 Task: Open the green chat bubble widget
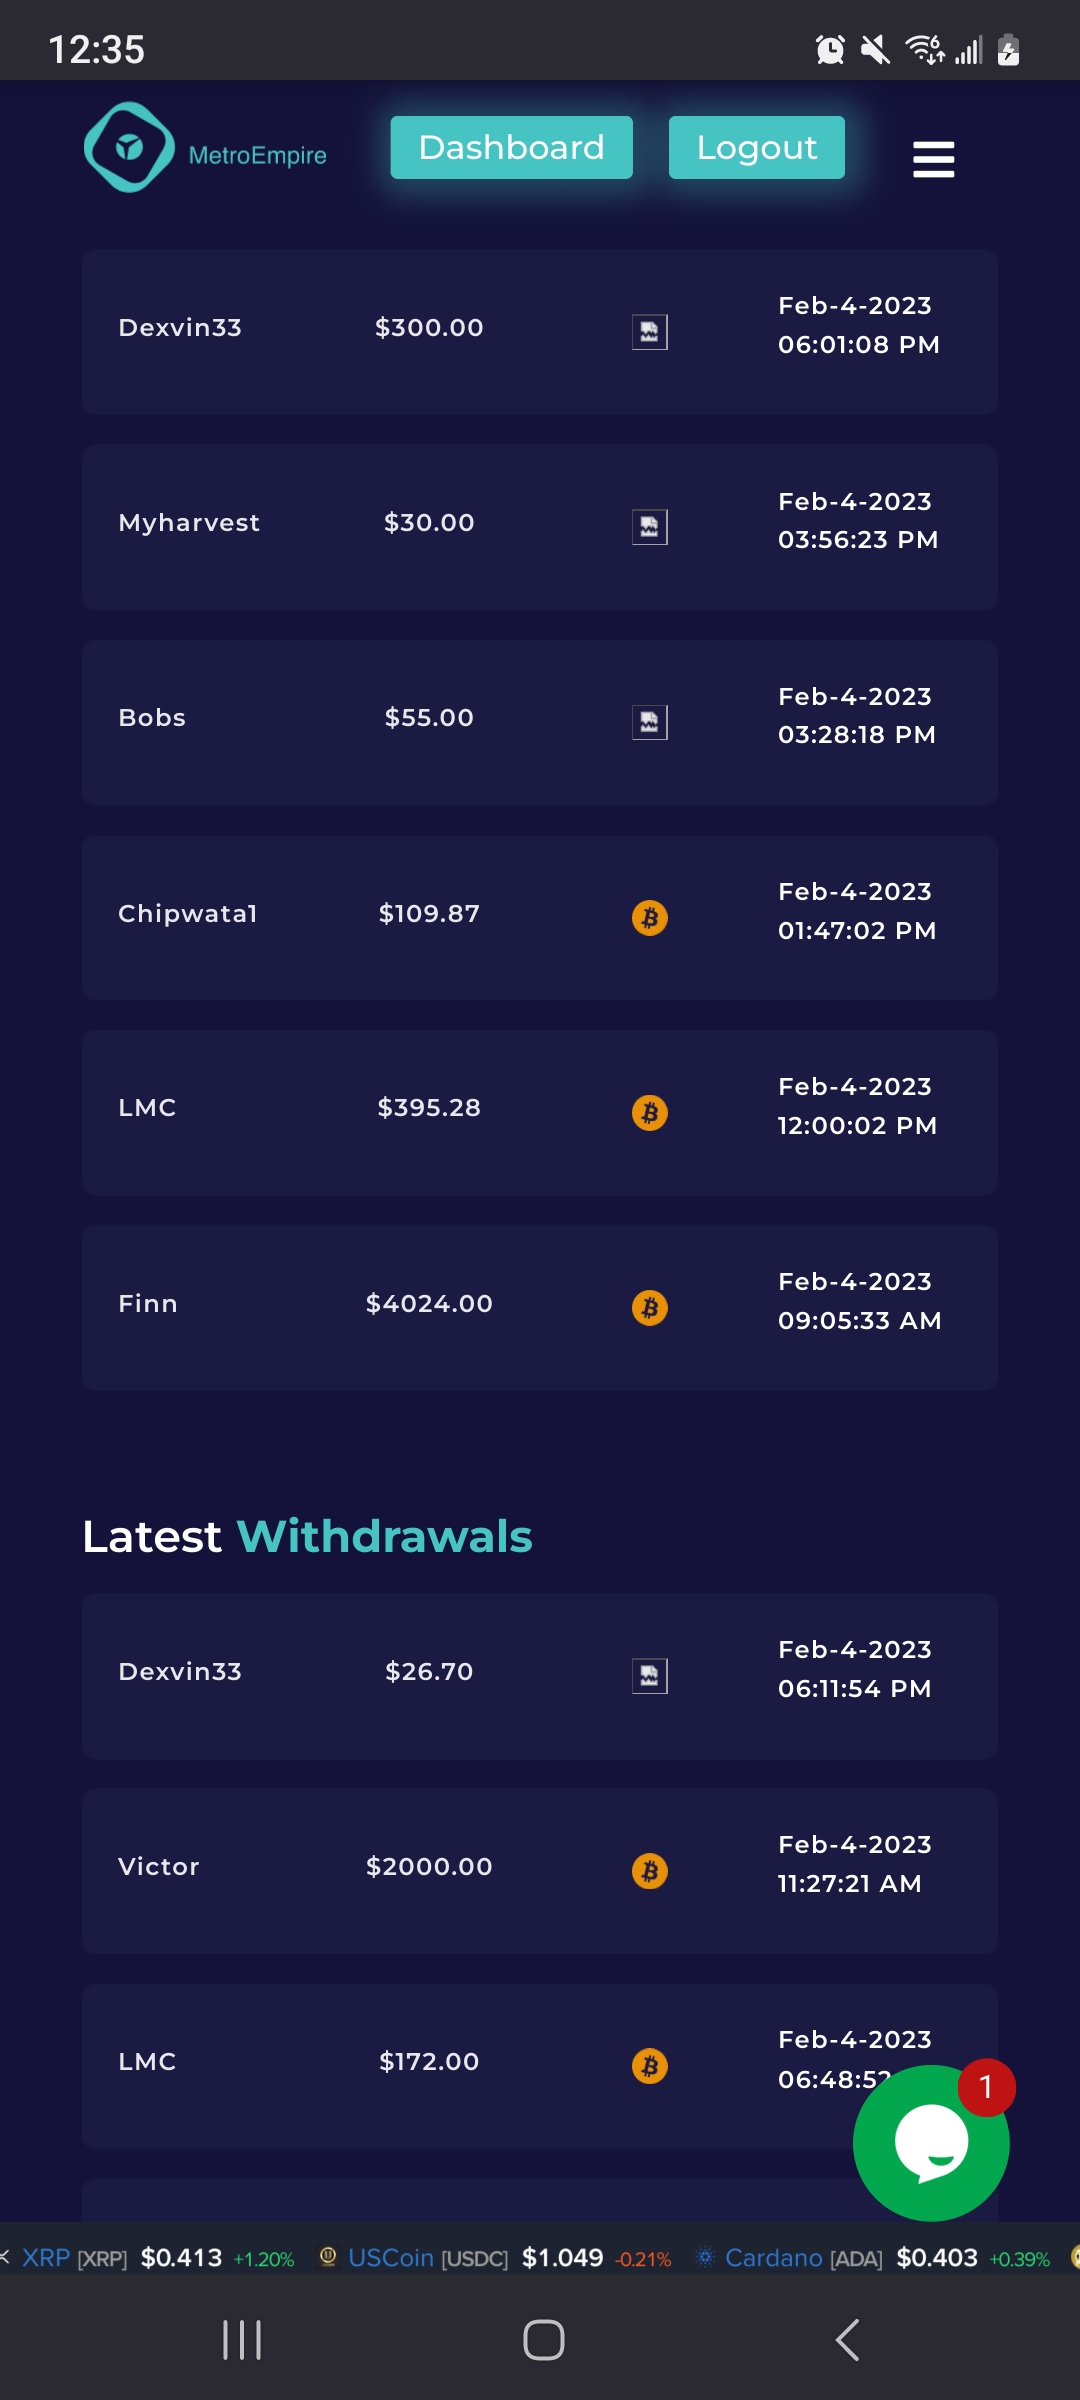pos(931,2143)
